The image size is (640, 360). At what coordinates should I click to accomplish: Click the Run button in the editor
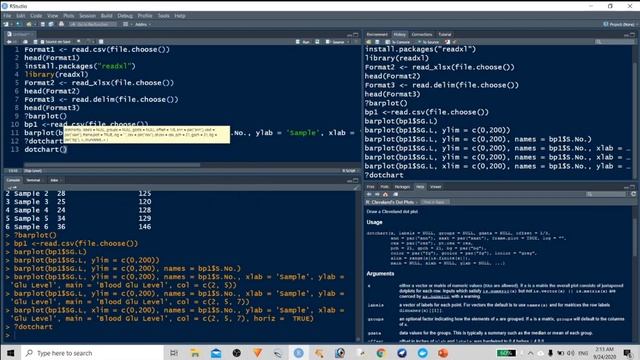(302, 42)
